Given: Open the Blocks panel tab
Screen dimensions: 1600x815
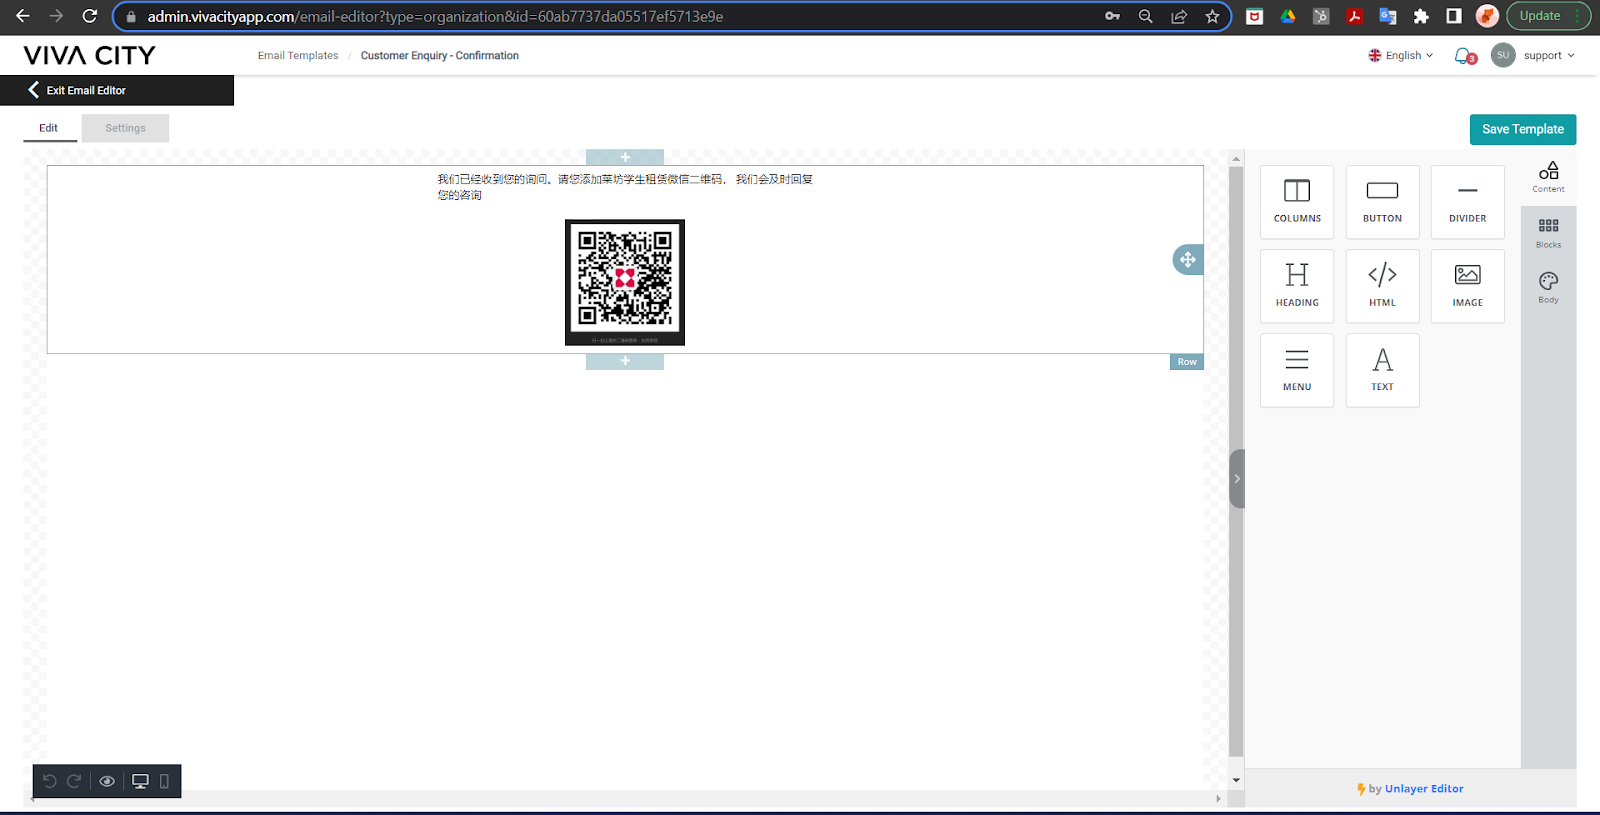Looking at the screenshot, I should coord(1548,233).
